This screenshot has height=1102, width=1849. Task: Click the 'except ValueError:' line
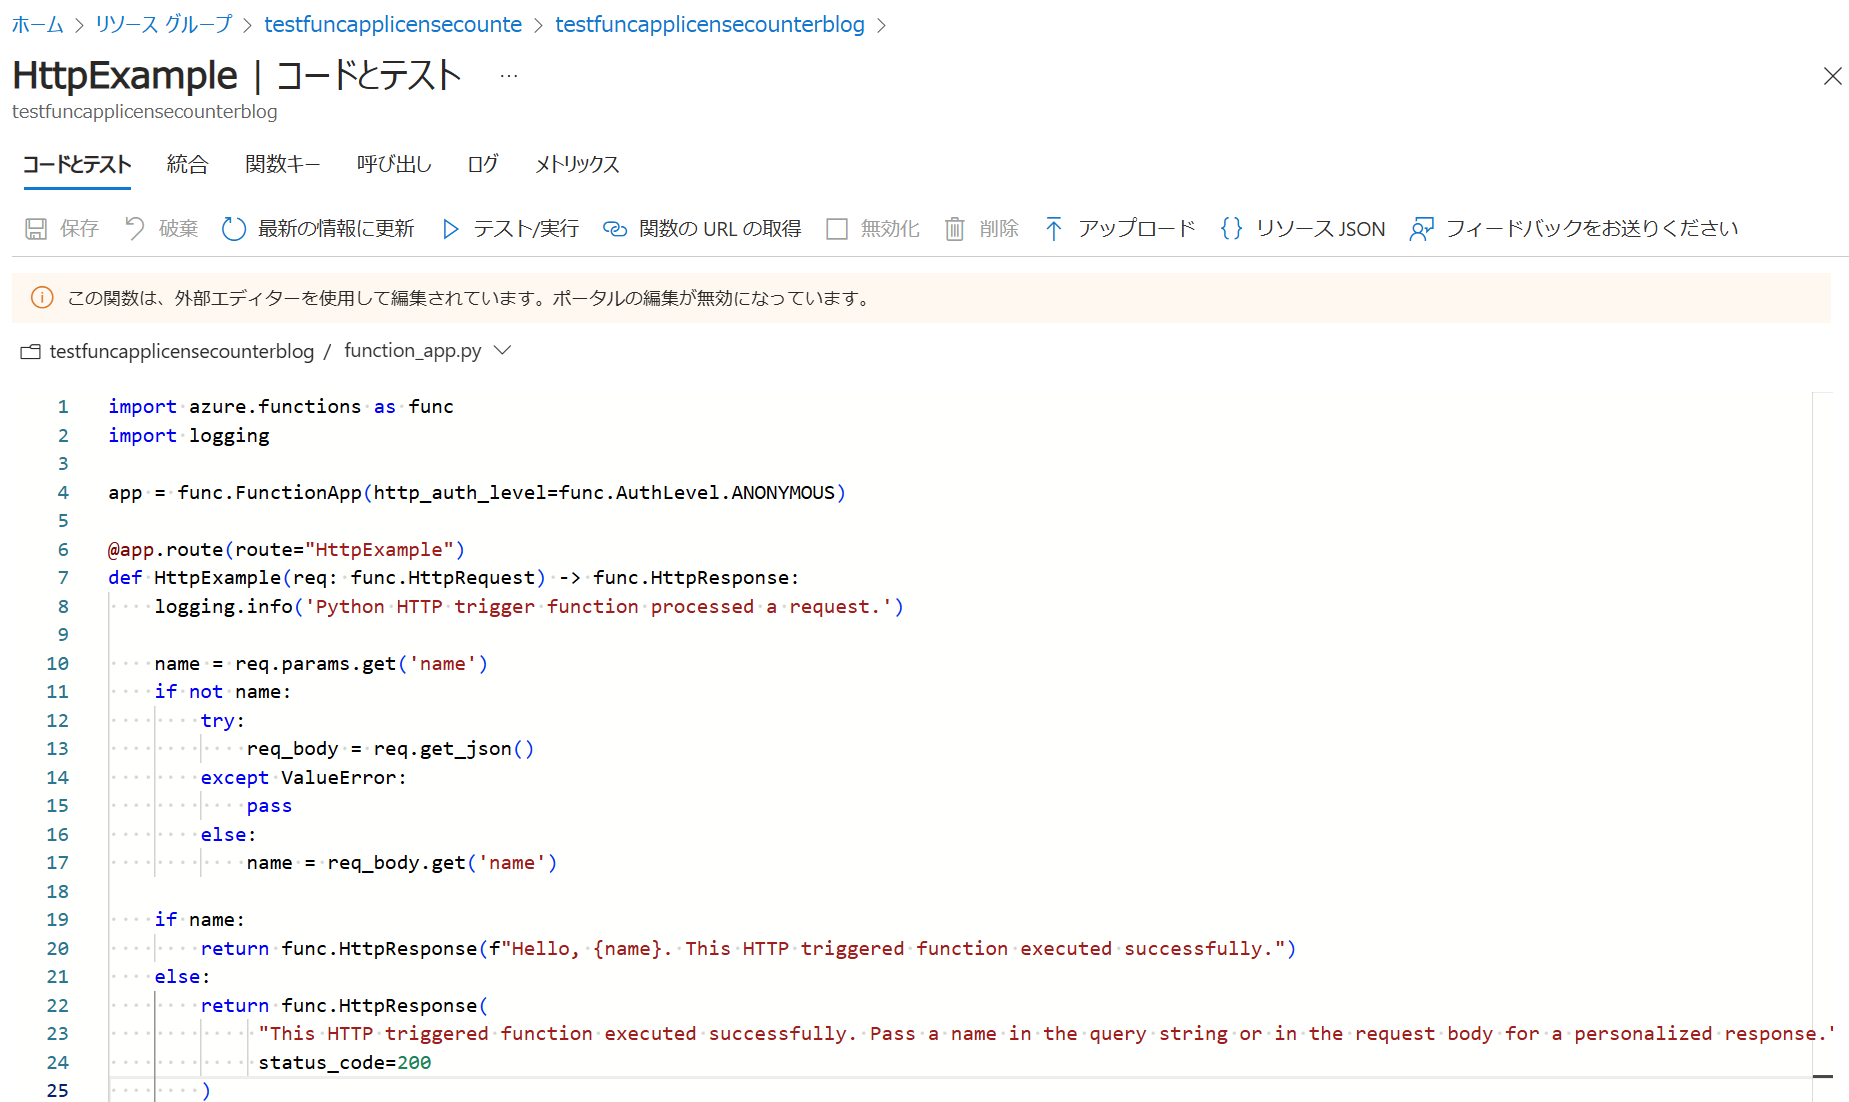[304, 777]
